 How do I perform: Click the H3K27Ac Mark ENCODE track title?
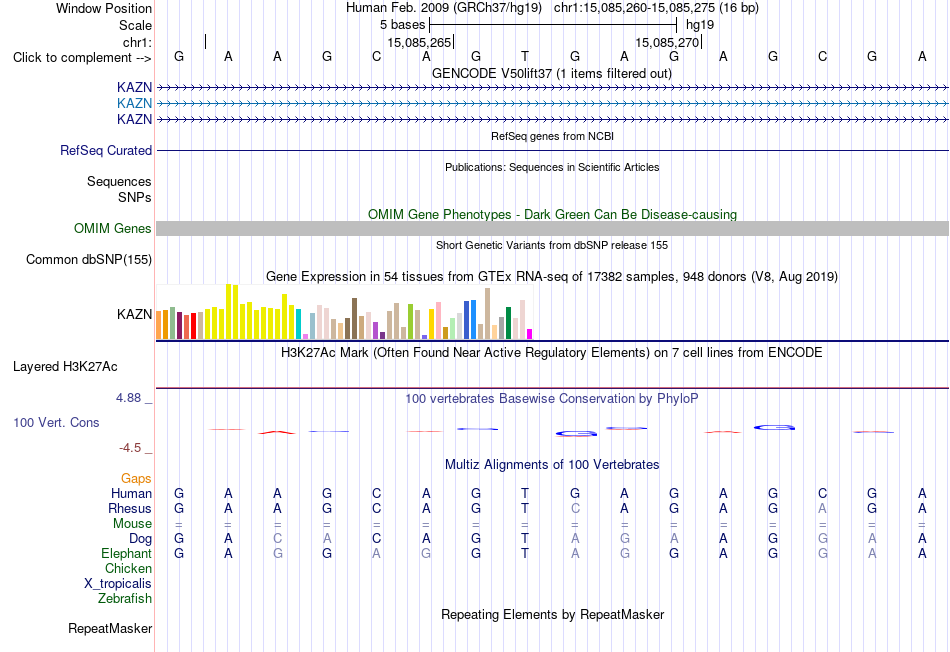[552, 353]
